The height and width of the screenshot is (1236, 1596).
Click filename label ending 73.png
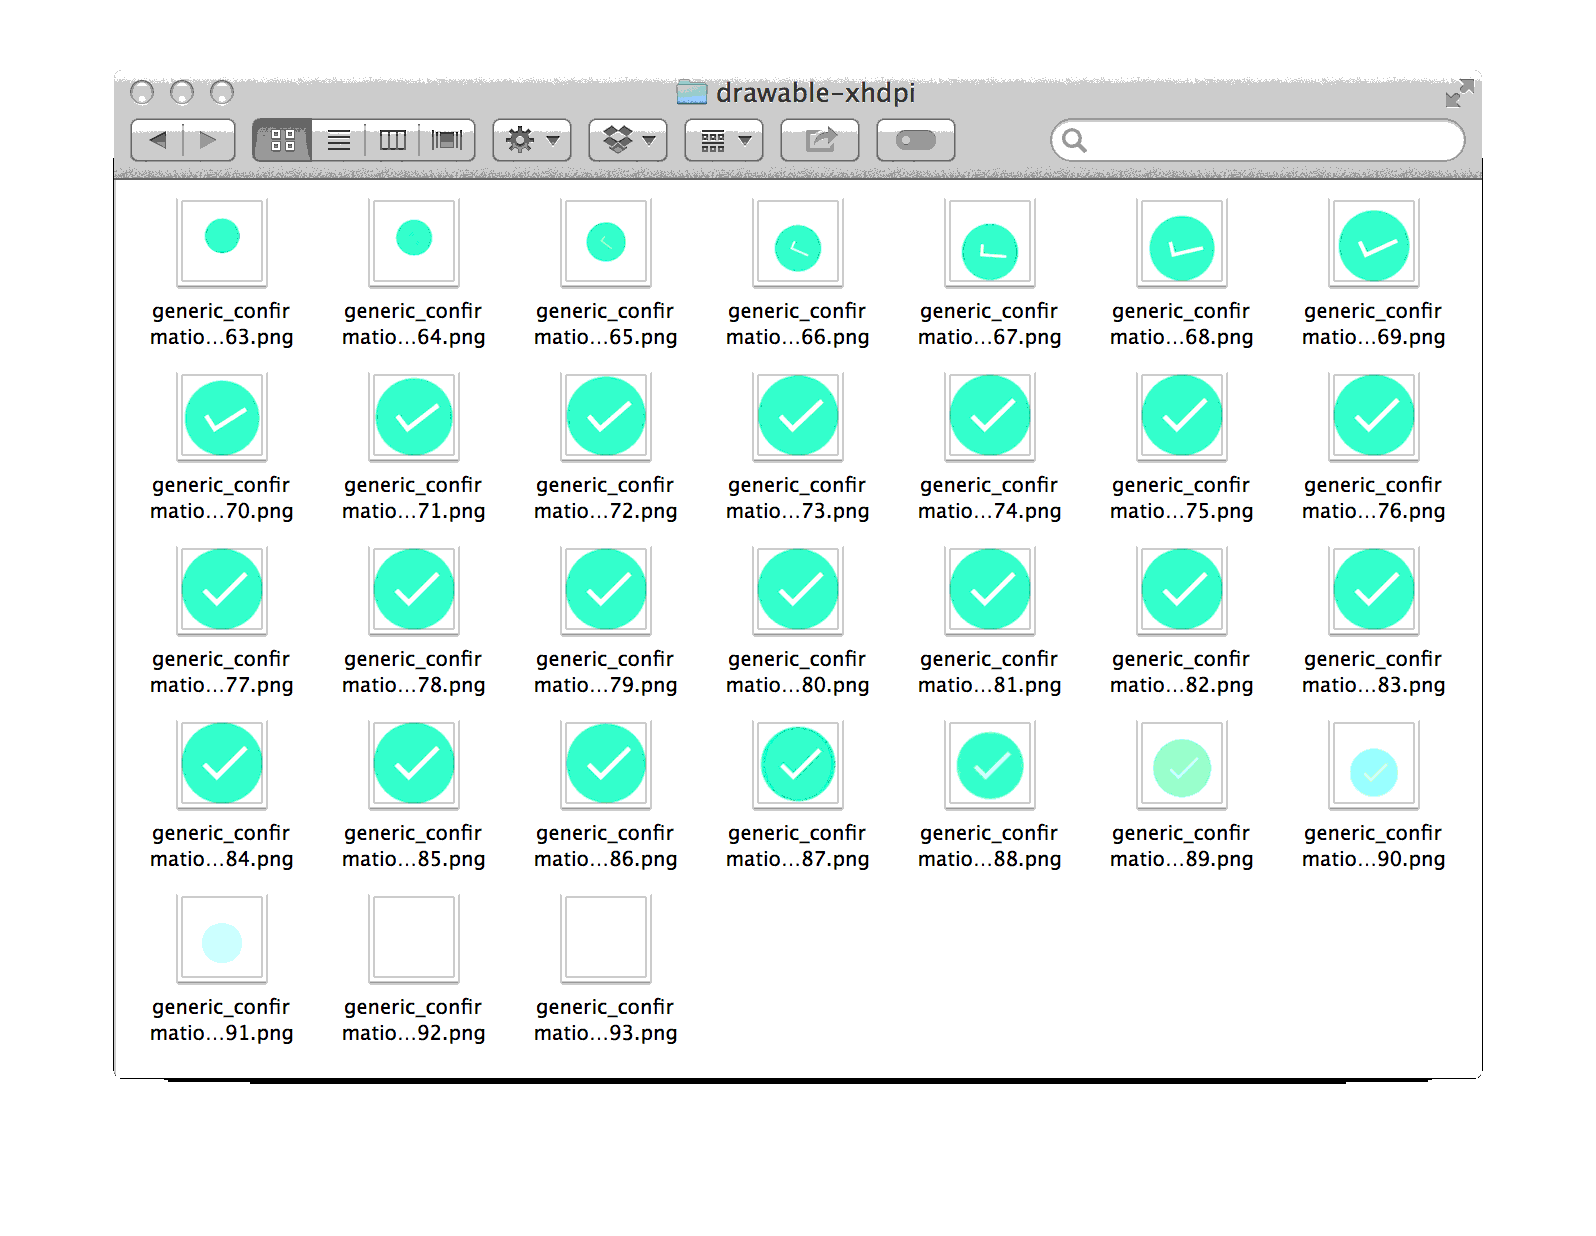click(x=798, y=498)
